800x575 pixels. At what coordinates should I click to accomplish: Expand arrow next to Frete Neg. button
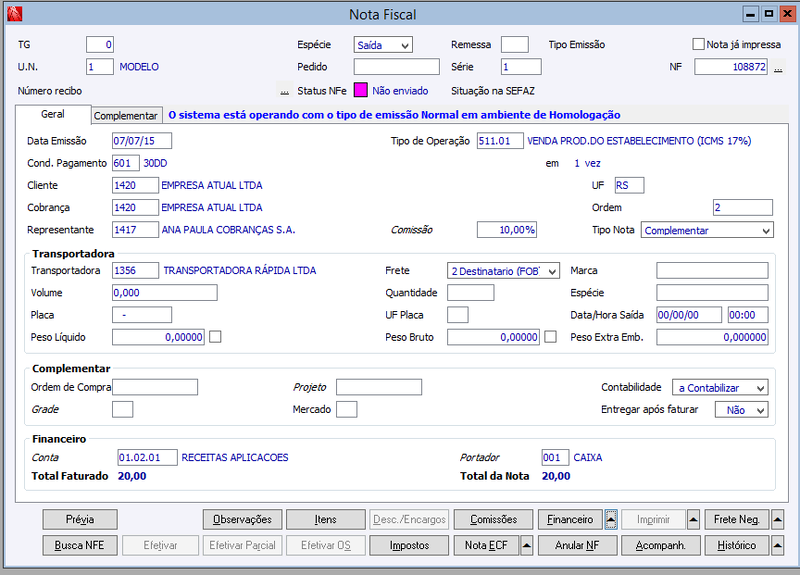tap(777, 519)
